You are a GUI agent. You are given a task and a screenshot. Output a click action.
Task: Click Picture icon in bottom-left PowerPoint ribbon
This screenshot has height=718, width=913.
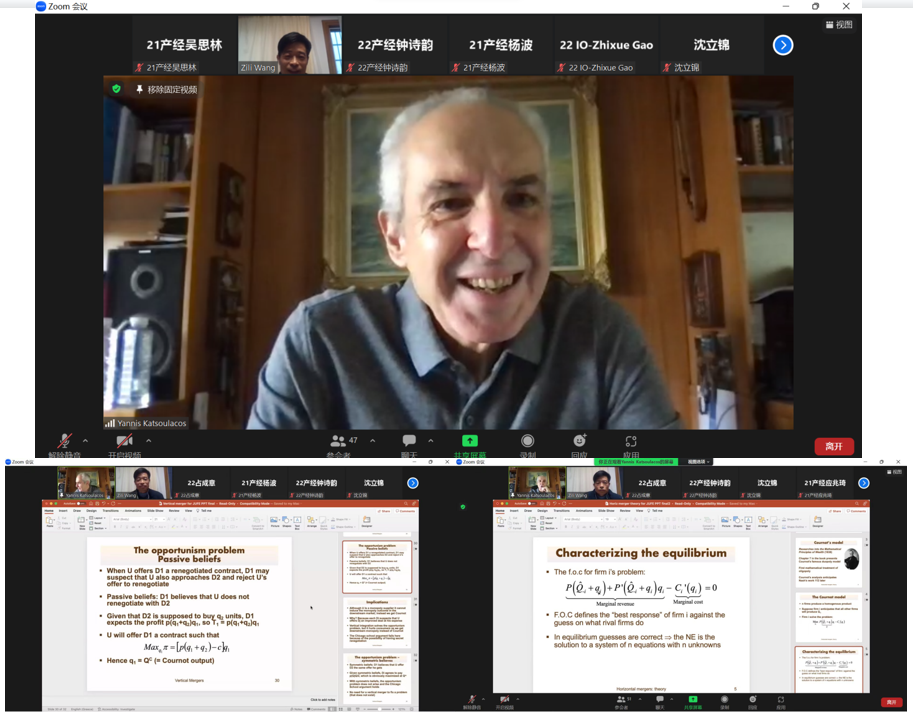(275, 521)
